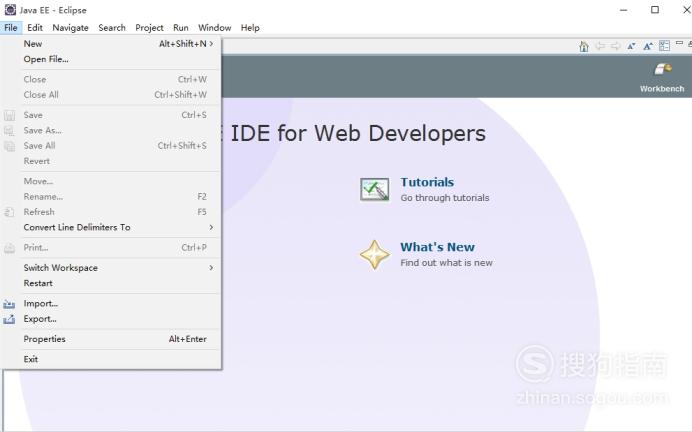Select Revert in File menu
Viewport: 692px width, 432px height.
tap(111, 161)
